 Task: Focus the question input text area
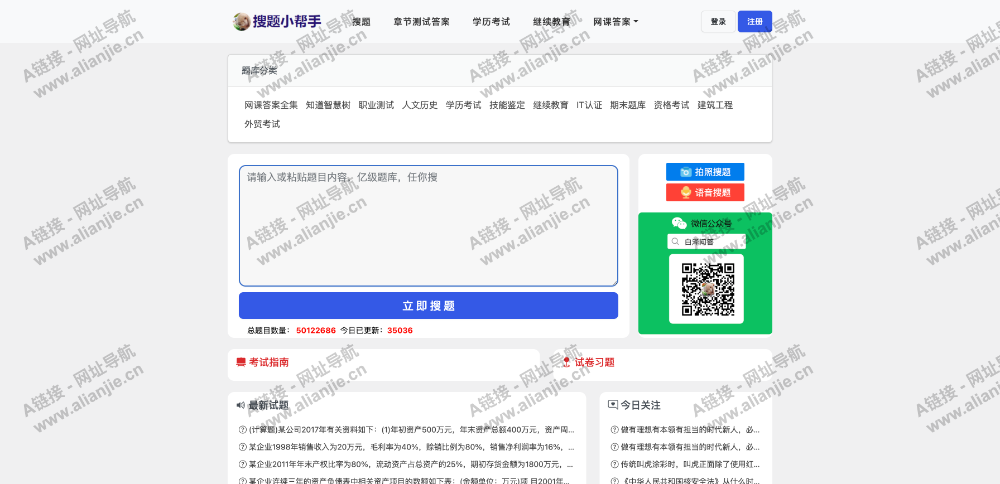pos(429,226)
